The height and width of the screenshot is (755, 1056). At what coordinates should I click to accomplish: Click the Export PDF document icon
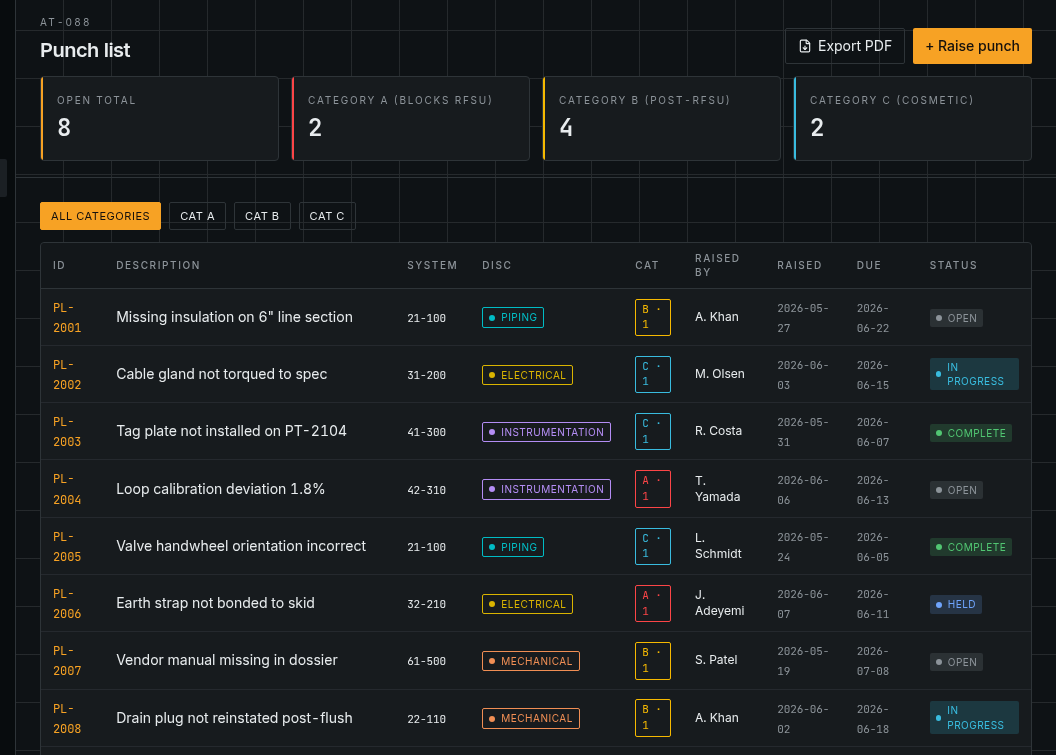point(804,46)
